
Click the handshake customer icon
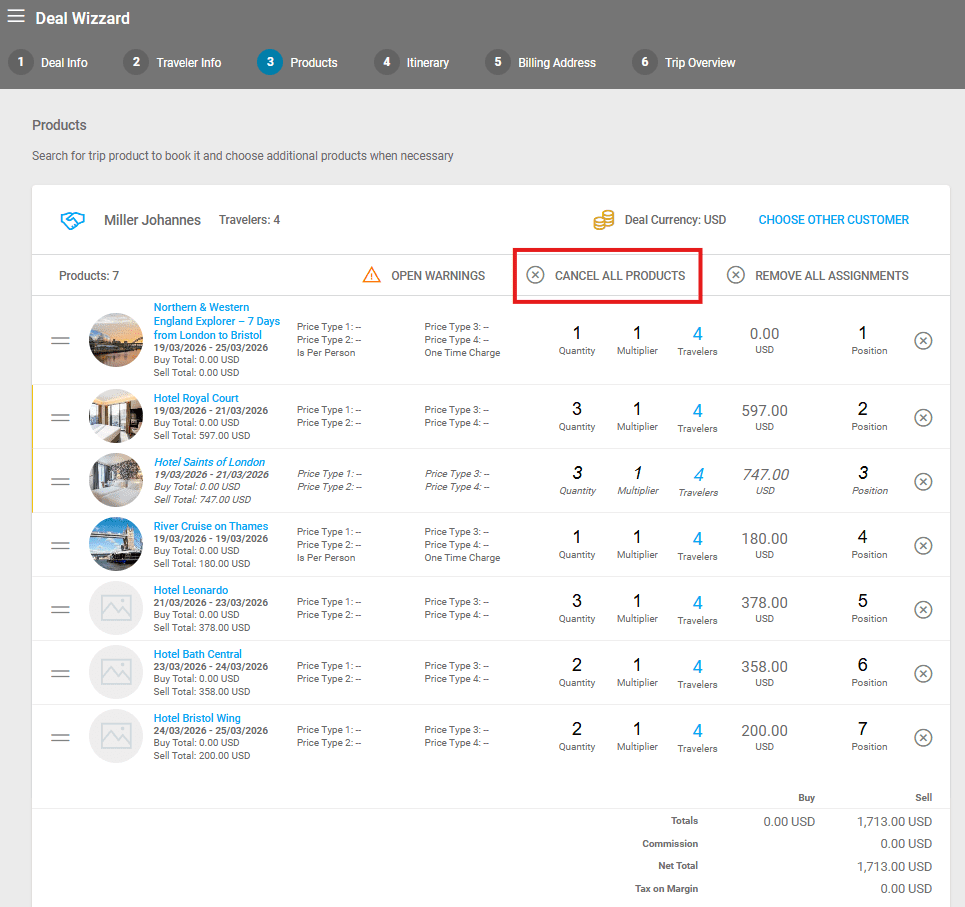coord(73,220)
